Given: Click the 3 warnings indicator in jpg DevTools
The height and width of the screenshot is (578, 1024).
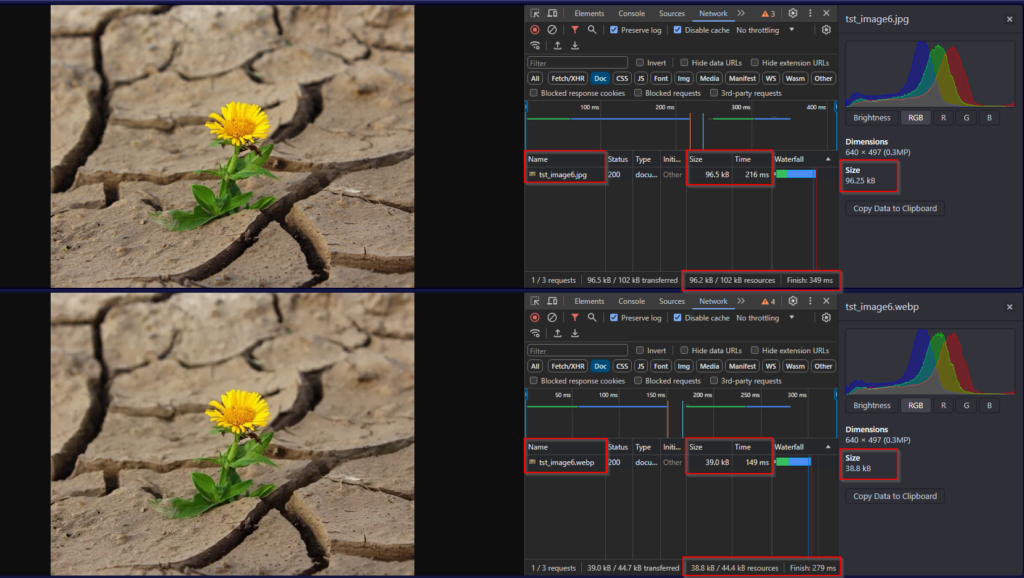Looking at the screenshot, I should 768,14.
